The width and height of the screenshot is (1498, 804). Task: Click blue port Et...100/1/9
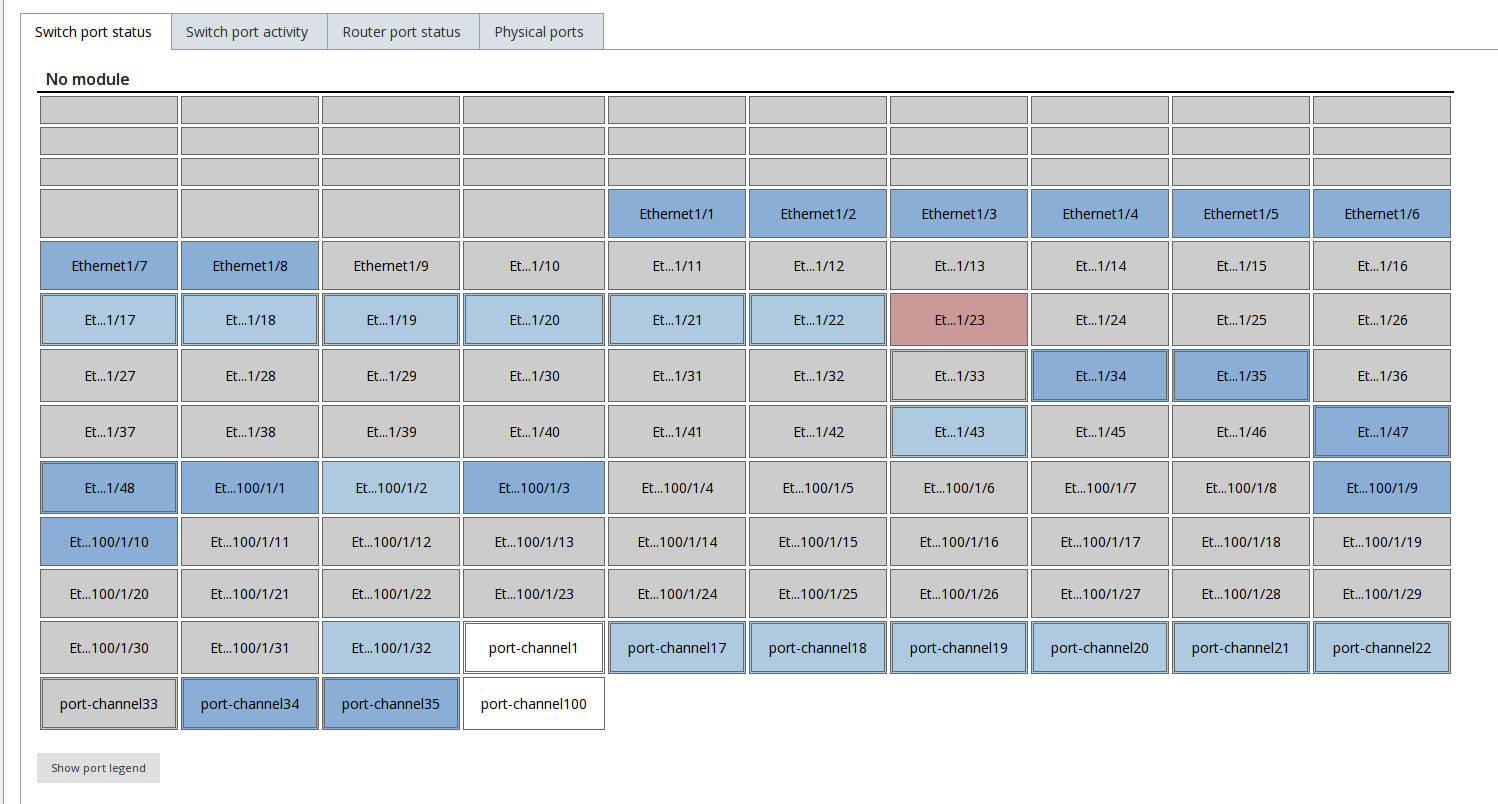1382,488
